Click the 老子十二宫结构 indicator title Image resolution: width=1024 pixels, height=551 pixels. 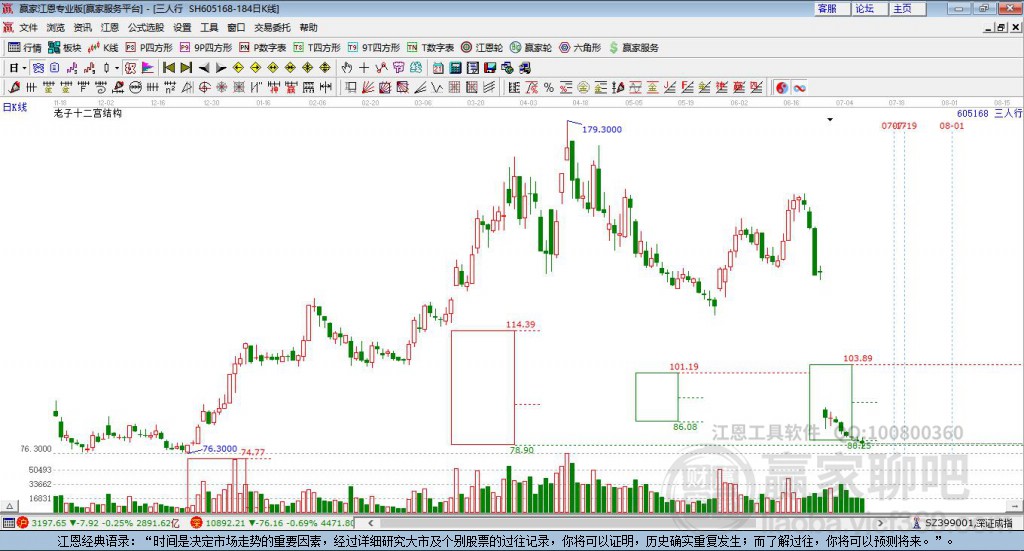tap(88, 113)
